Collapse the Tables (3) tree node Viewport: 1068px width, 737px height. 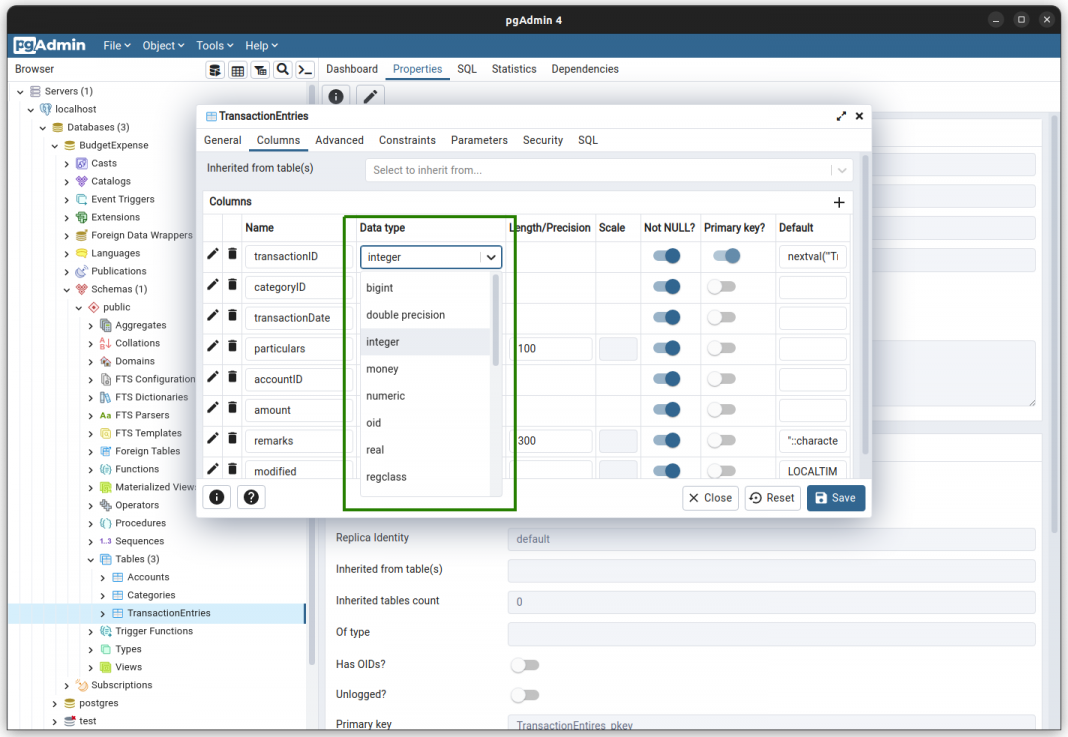click(90, 559)
